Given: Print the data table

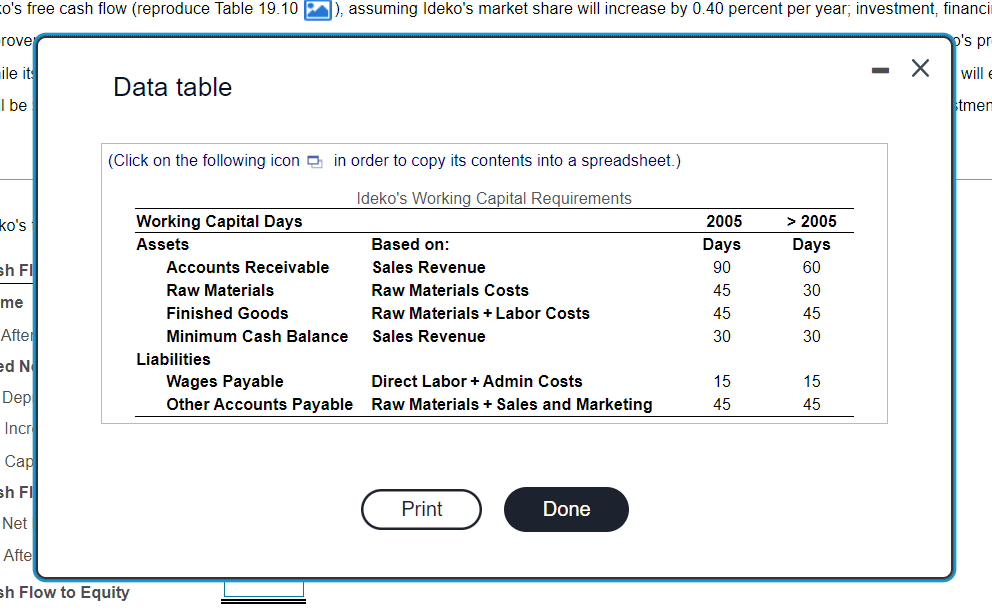Looking at the screenshot, I should pos(421,509).
